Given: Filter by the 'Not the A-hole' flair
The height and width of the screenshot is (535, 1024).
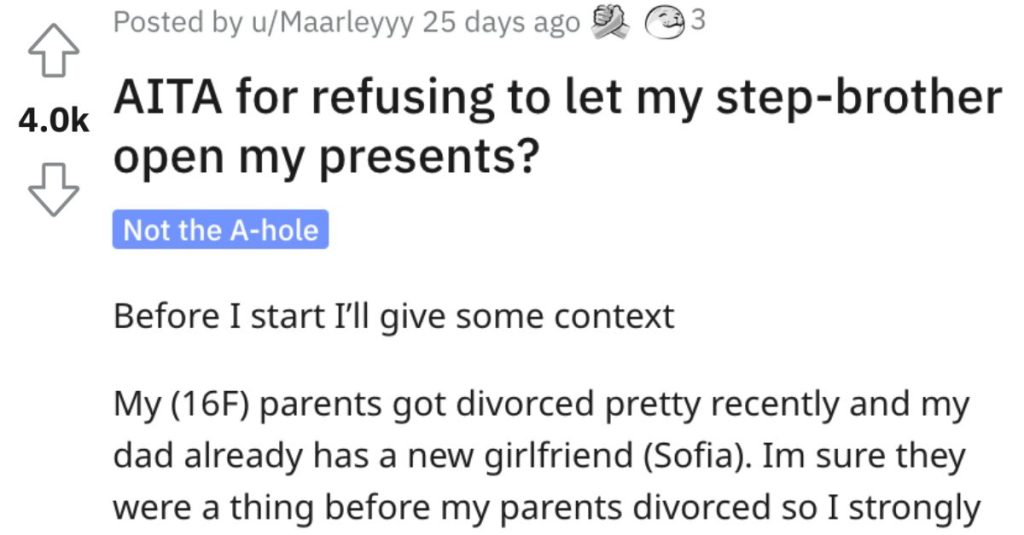Looking at the screenshot, I should coord(220,231).
